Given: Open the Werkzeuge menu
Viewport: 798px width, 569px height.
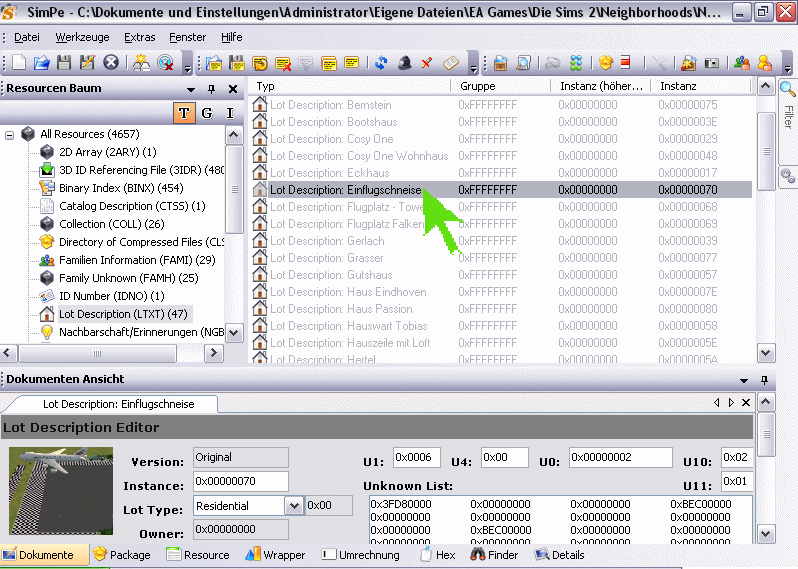Looking at the screenshot, I should (83, 37).
